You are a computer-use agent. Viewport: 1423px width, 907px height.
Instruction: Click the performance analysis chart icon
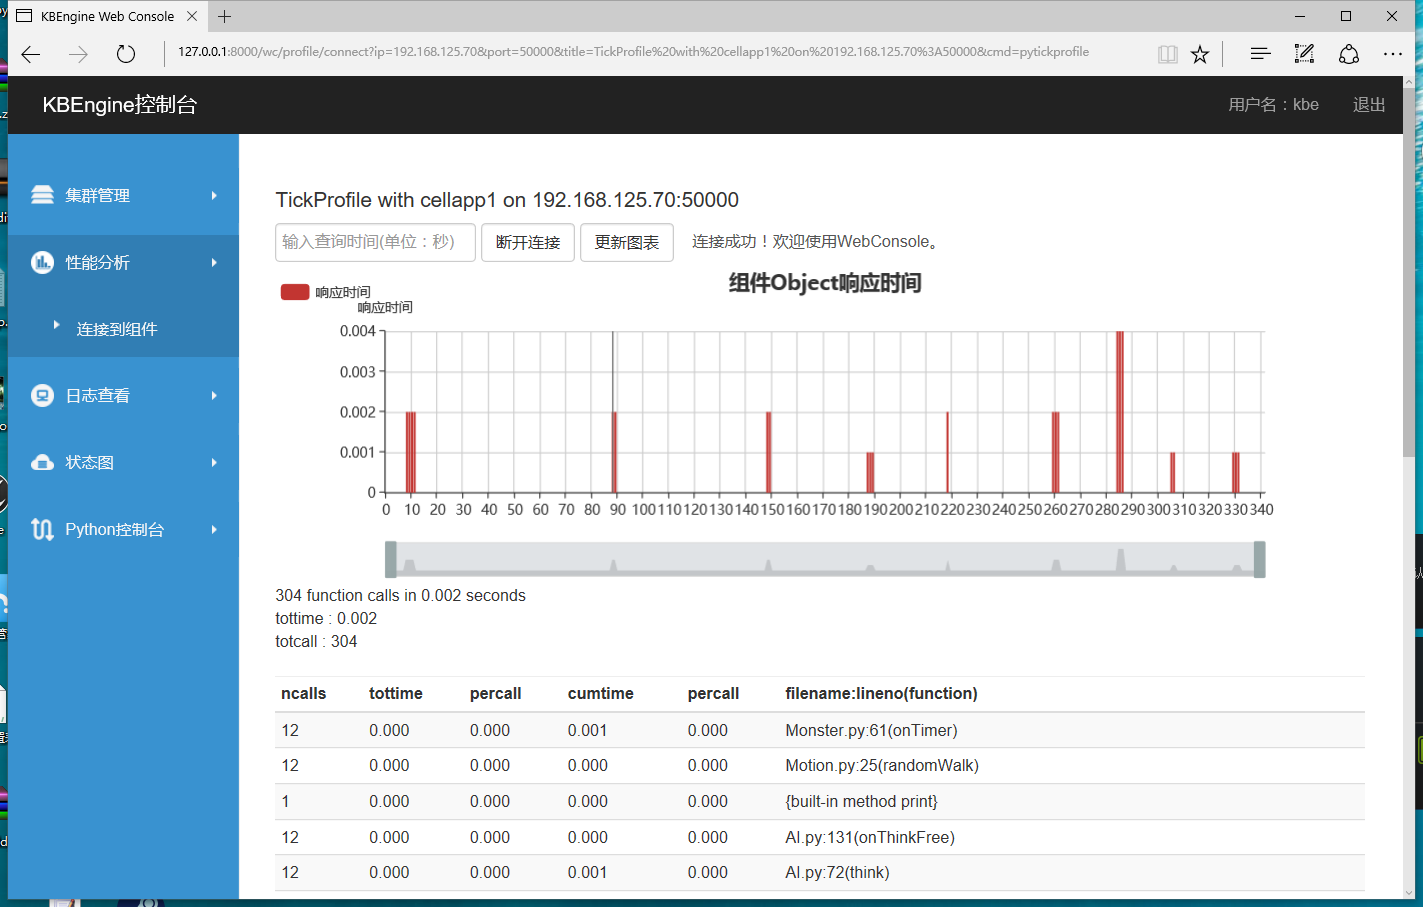42,262
